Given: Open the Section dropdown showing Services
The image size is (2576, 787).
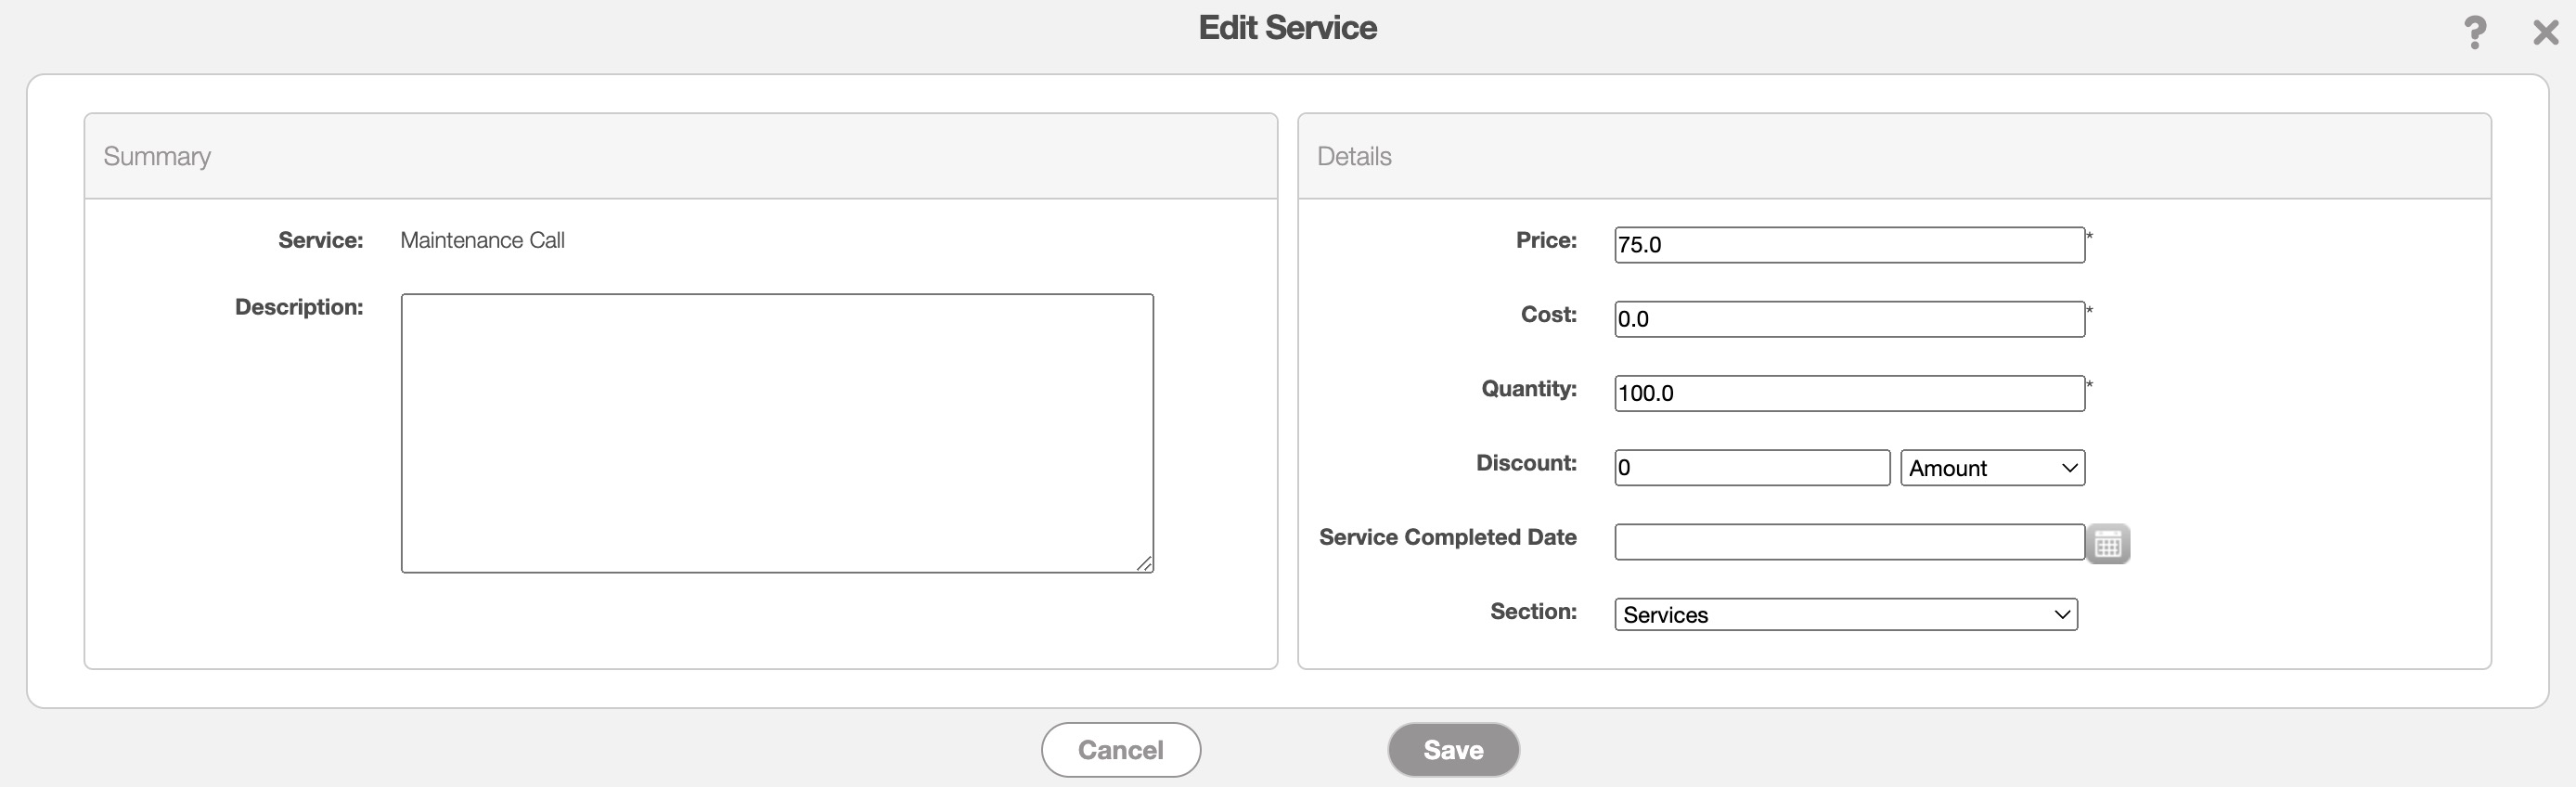Looking at the screenshot, I should [1845, 614].
